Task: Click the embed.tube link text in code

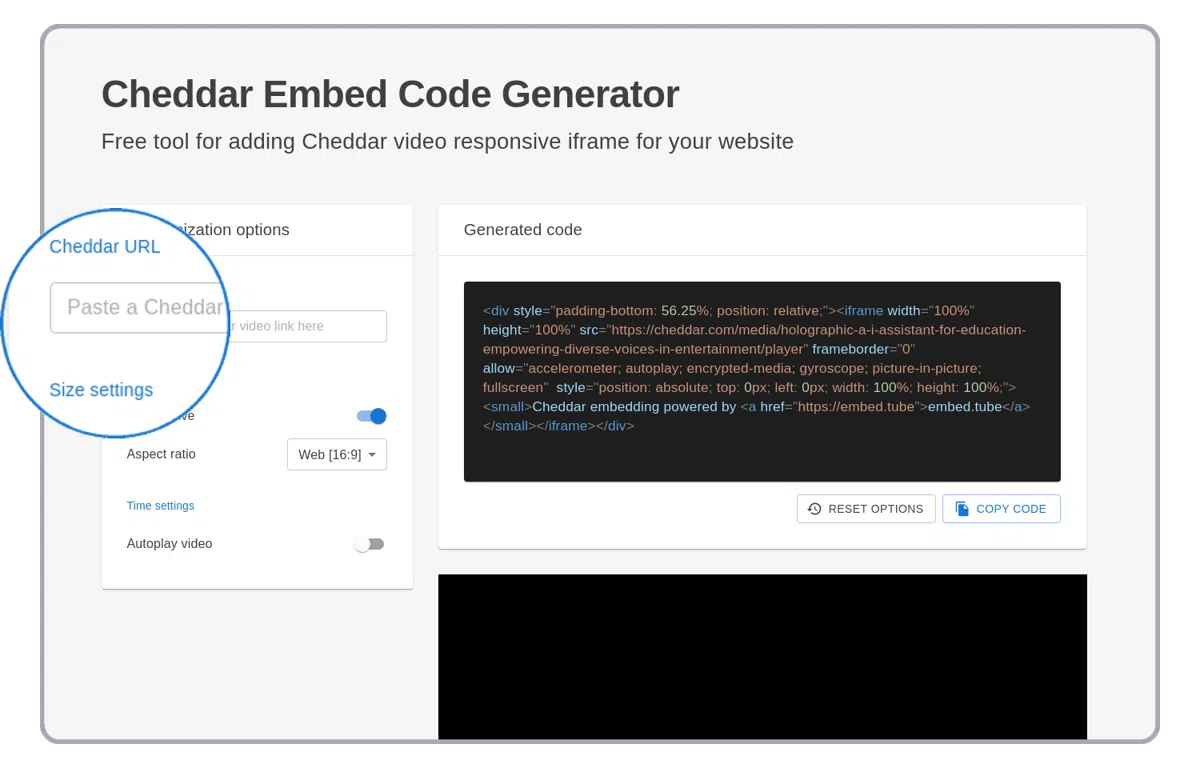Action: click(x=964, y=407)
